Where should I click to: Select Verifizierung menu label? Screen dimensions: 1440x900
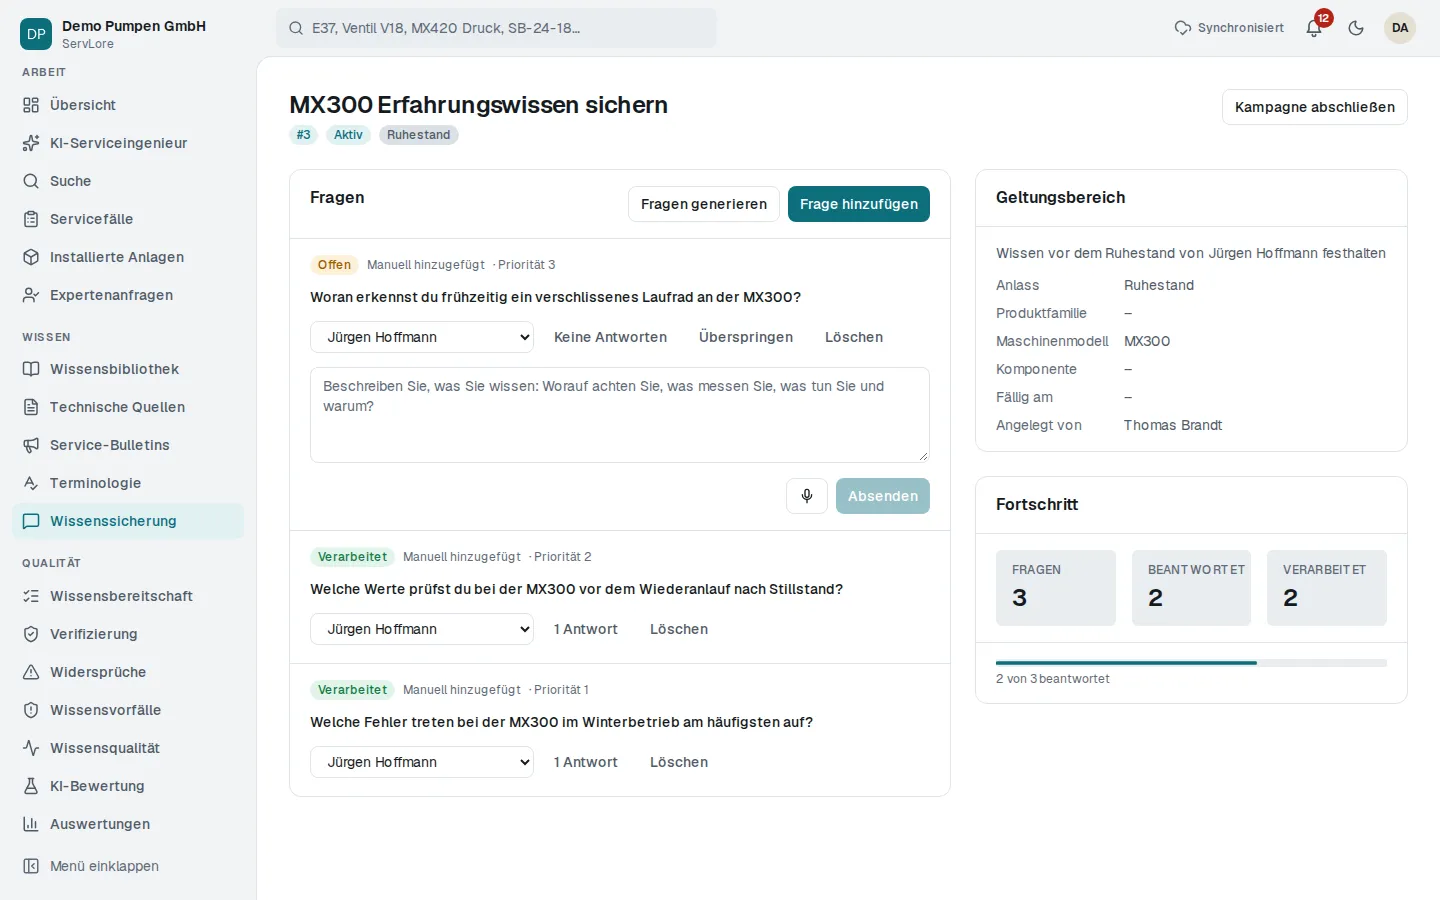(94, 634)
